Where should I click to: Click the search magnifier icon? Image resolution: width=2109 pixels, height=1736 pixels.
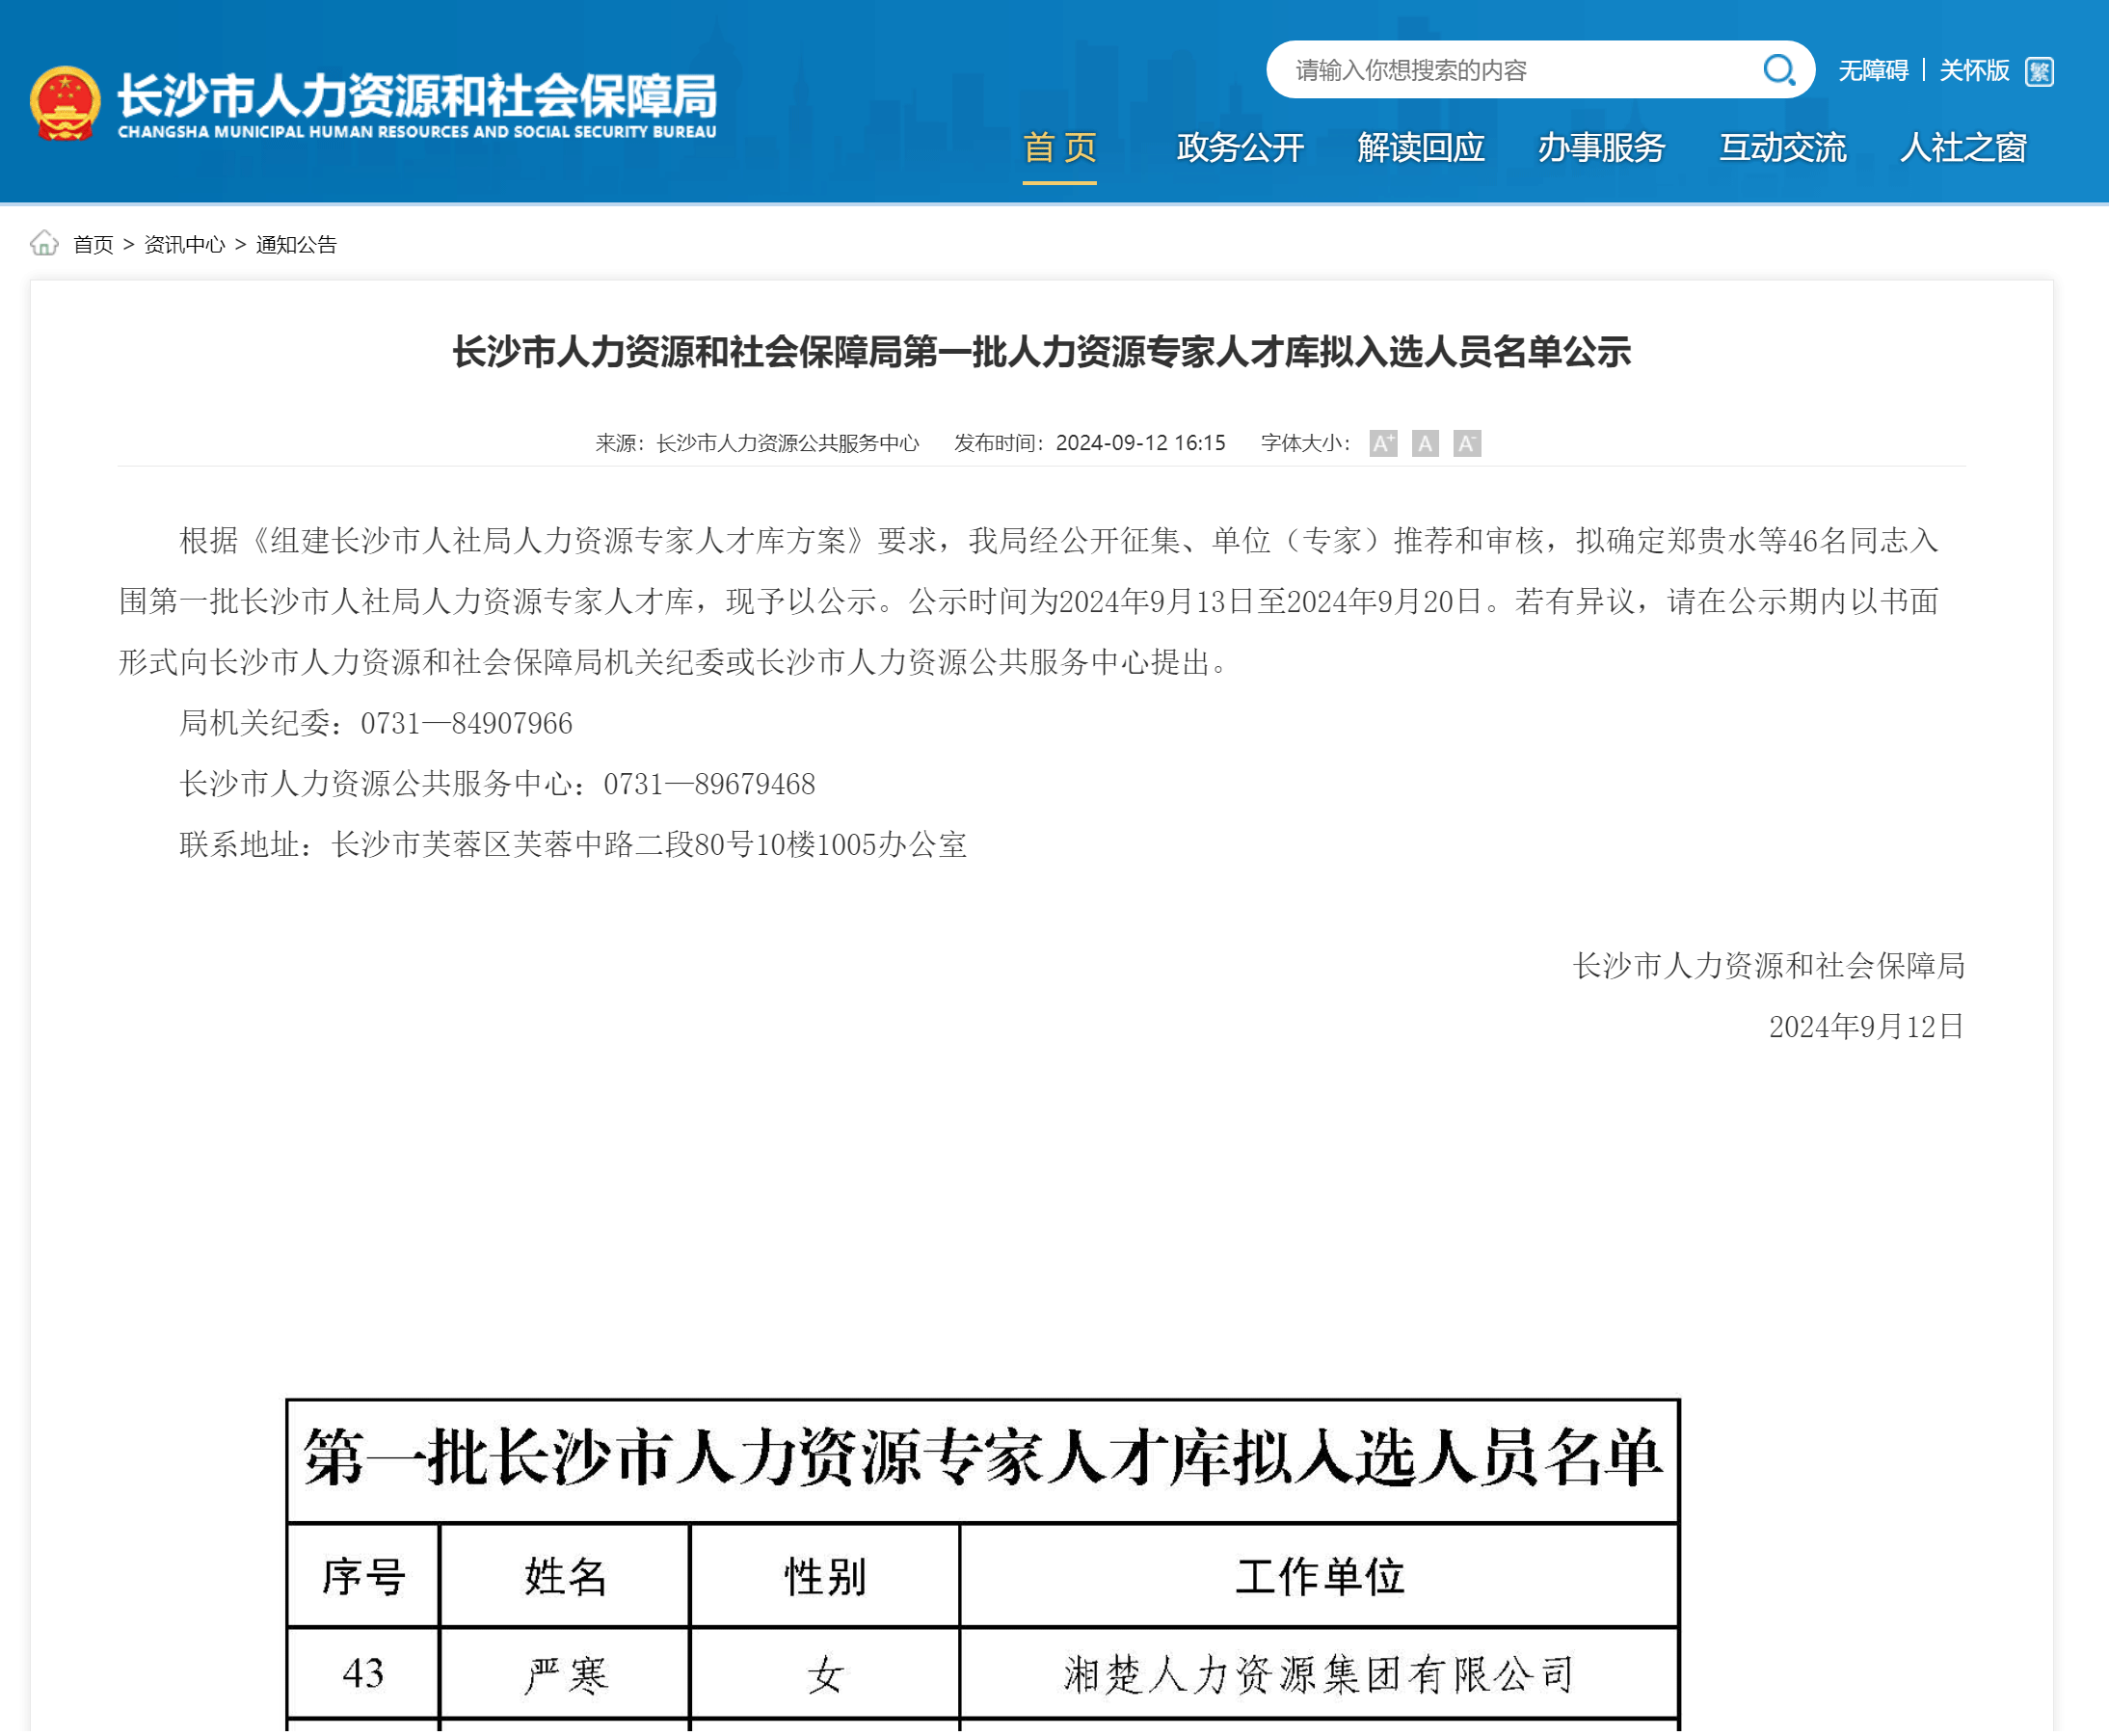click(1779, 70)
